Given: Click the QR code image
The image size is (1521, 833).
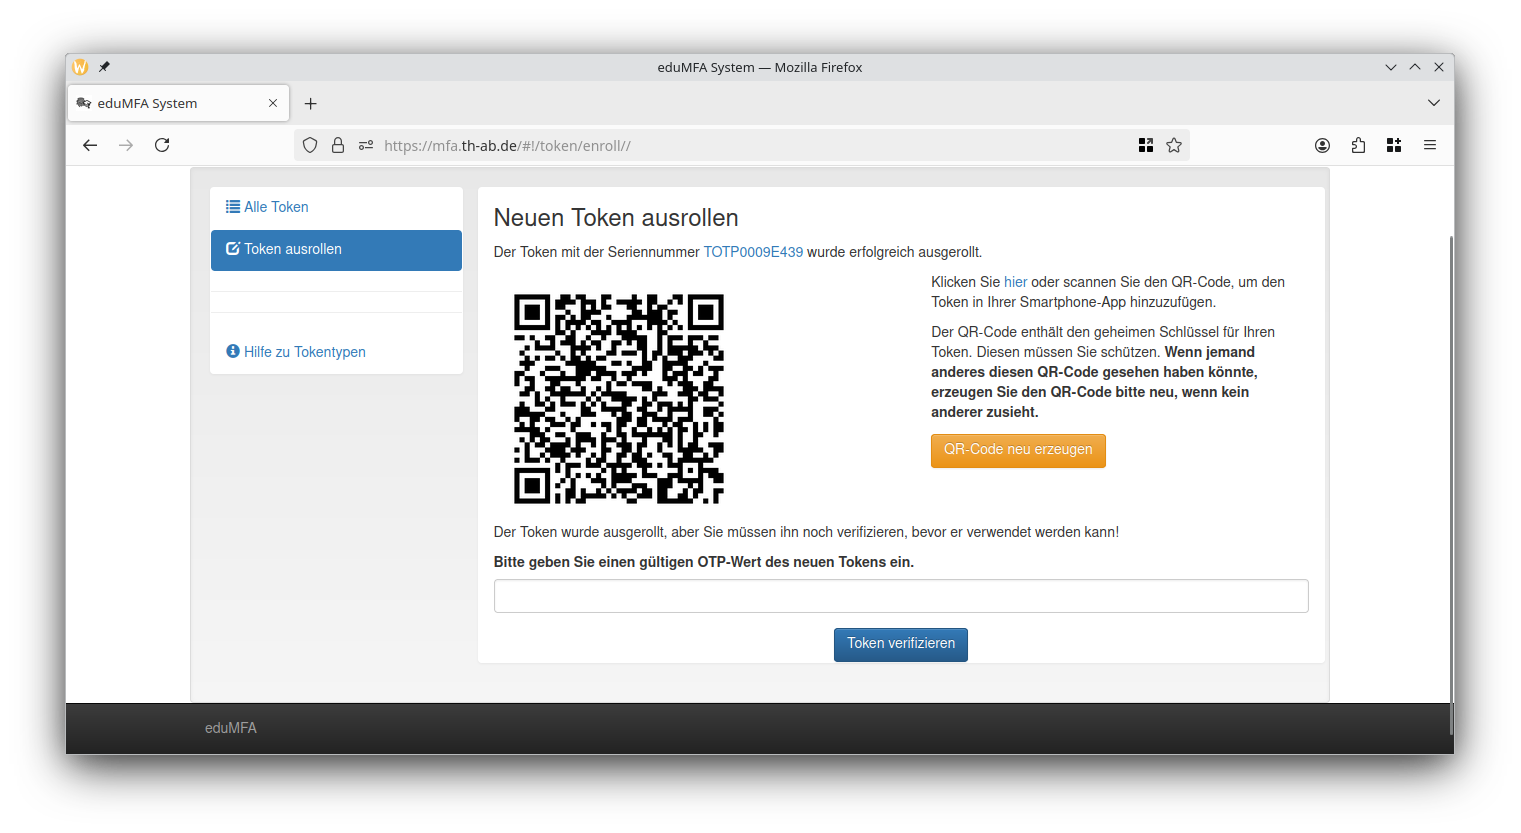Looking at the screenshot, I should pos(619,398).
